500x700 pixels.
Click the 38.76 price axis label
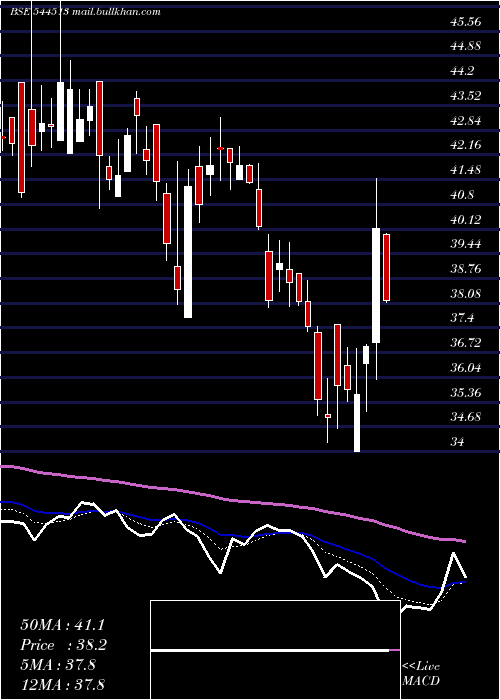tap(466, 269)
